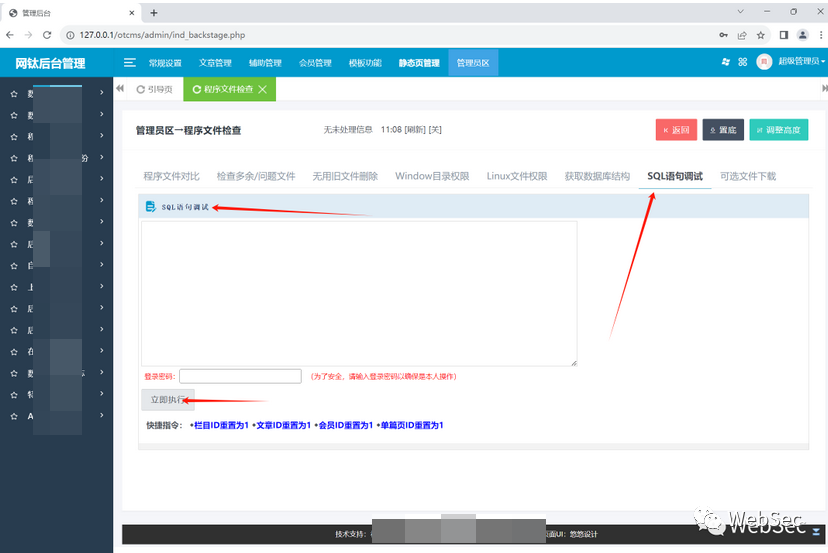Click the site information icon in the address bar

click(70, 35)
